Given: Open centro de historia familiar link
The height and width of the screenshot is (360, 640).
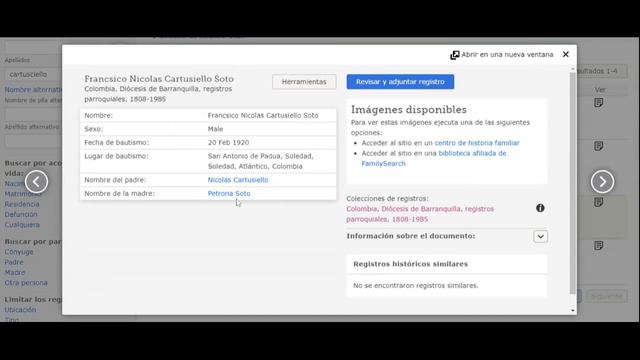Looking at the screenshot, I should point(477,143).
